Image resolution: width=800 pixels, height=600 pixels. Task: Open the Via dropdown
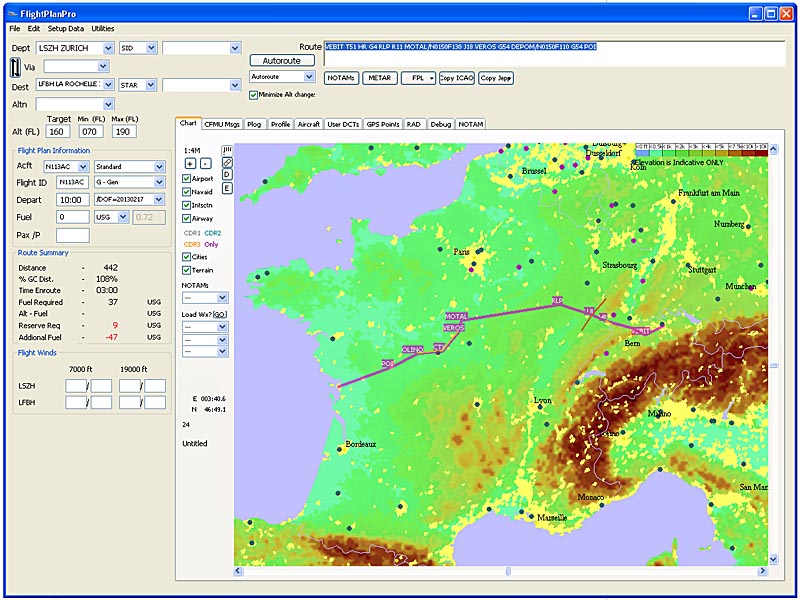click(x=104, y=66)
